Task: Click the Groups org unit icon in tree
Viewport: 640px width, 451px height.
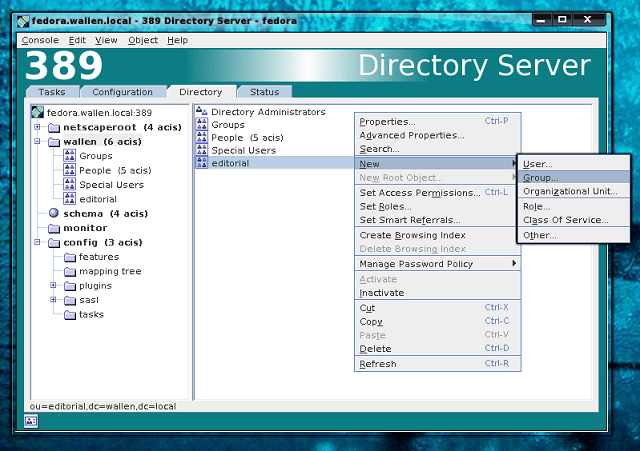Action: click(69, 156)
